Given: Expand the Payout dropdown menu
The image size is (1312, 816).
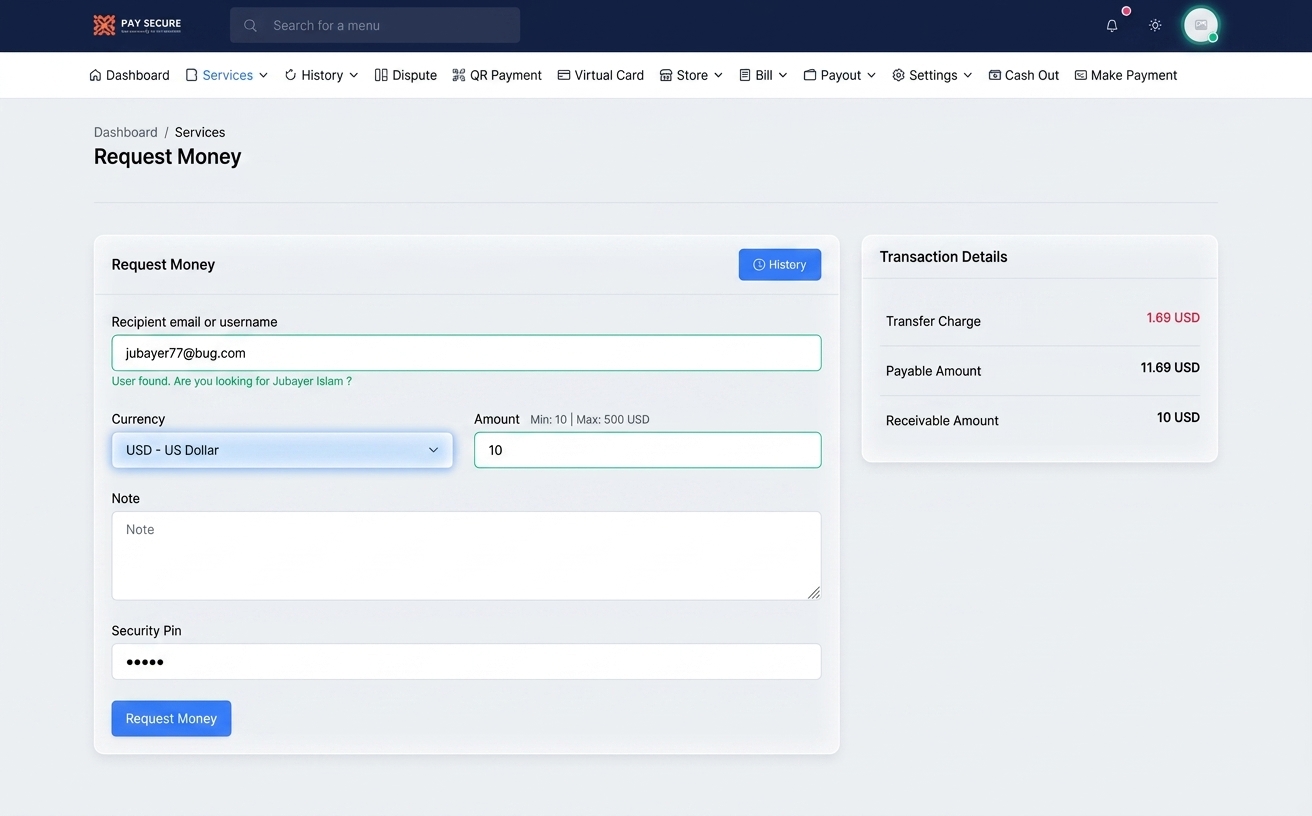Looking at the screenshot, I should coord(840,75).
